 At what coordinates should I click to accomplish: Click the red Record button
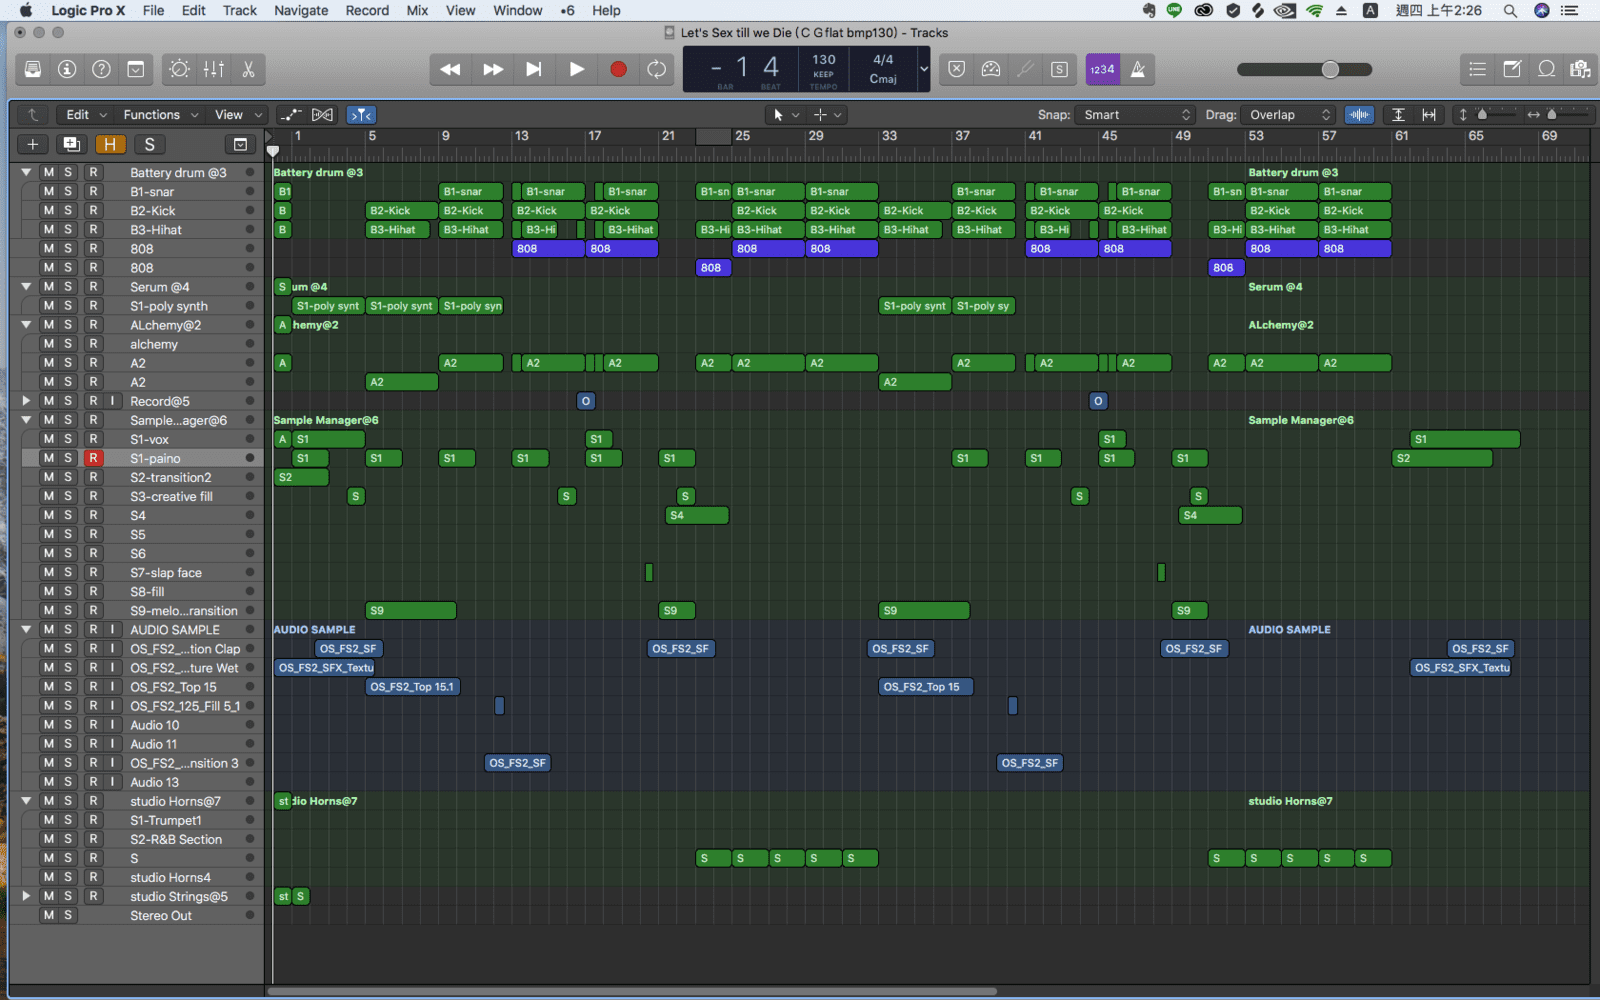(x=618, y=69)
